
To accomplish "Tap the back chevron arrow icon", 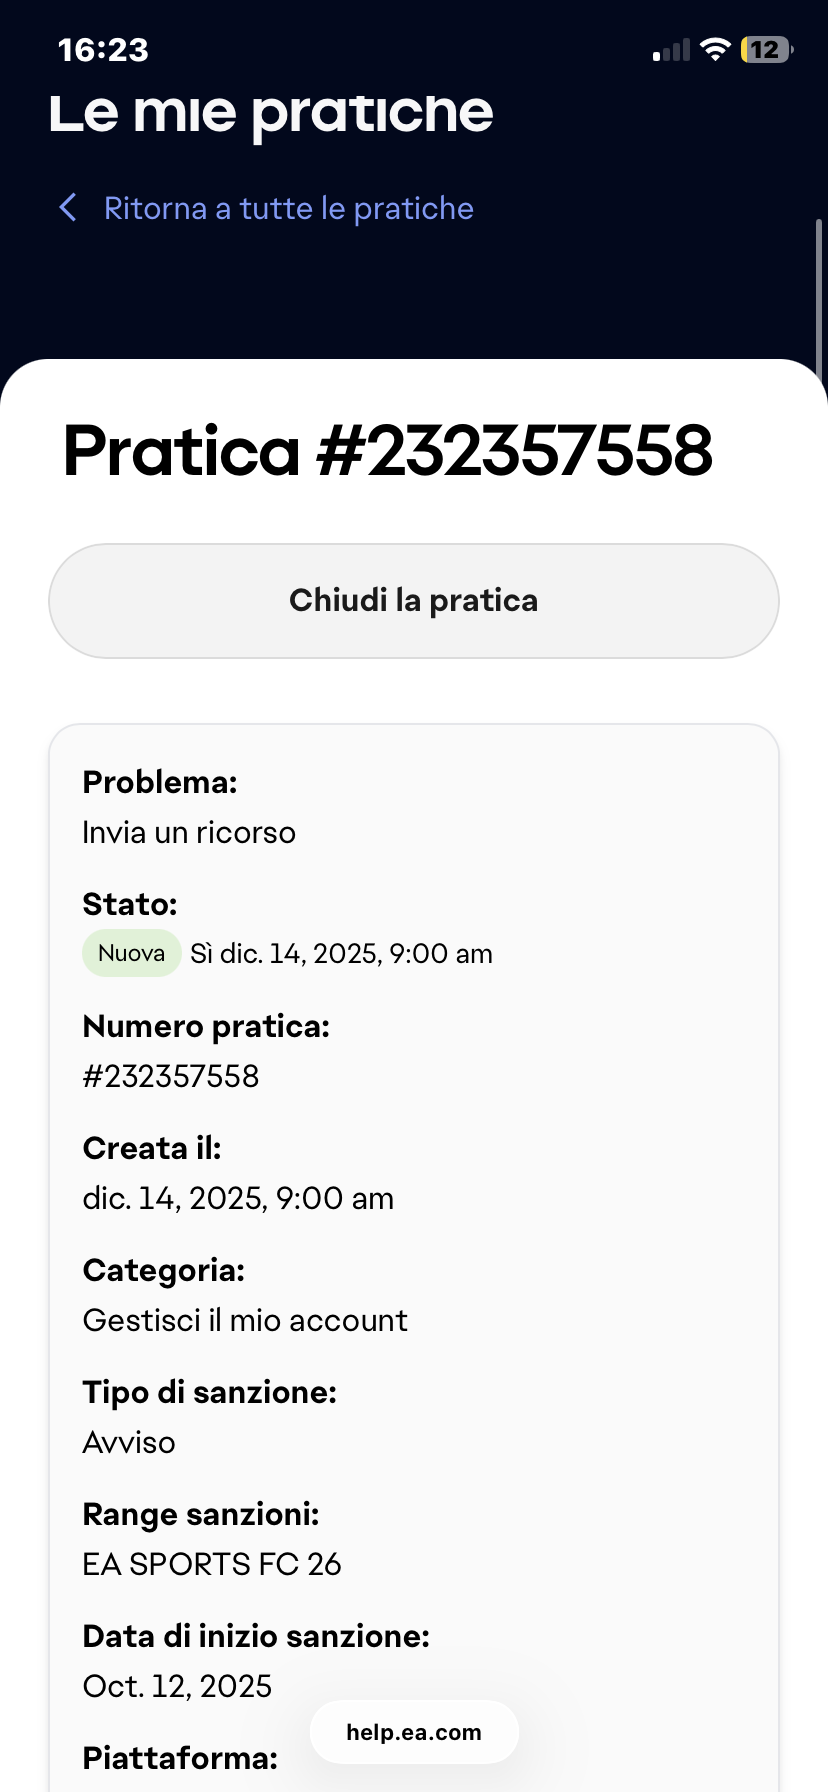I will pyautogui.click(x=68, y=208).
